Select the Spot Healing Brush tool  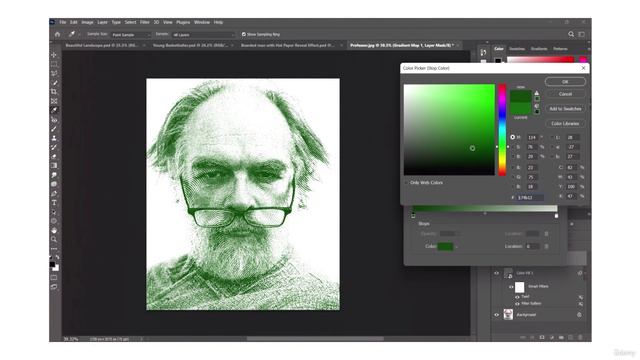tap(54, 120)
